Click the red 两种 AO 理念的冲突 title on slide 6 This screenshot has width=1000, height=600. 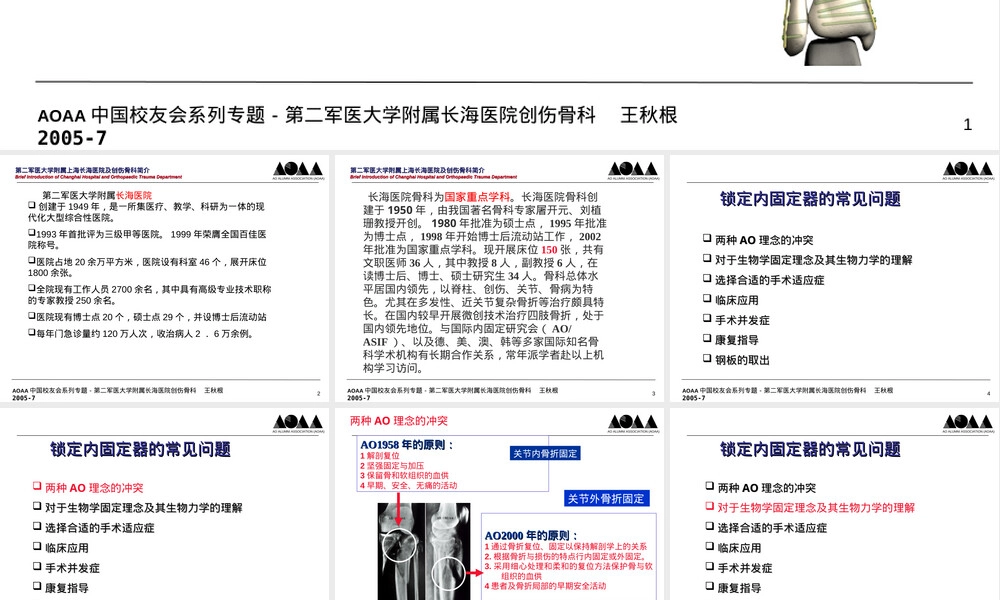pyautogui.click(x=399, y=421)
